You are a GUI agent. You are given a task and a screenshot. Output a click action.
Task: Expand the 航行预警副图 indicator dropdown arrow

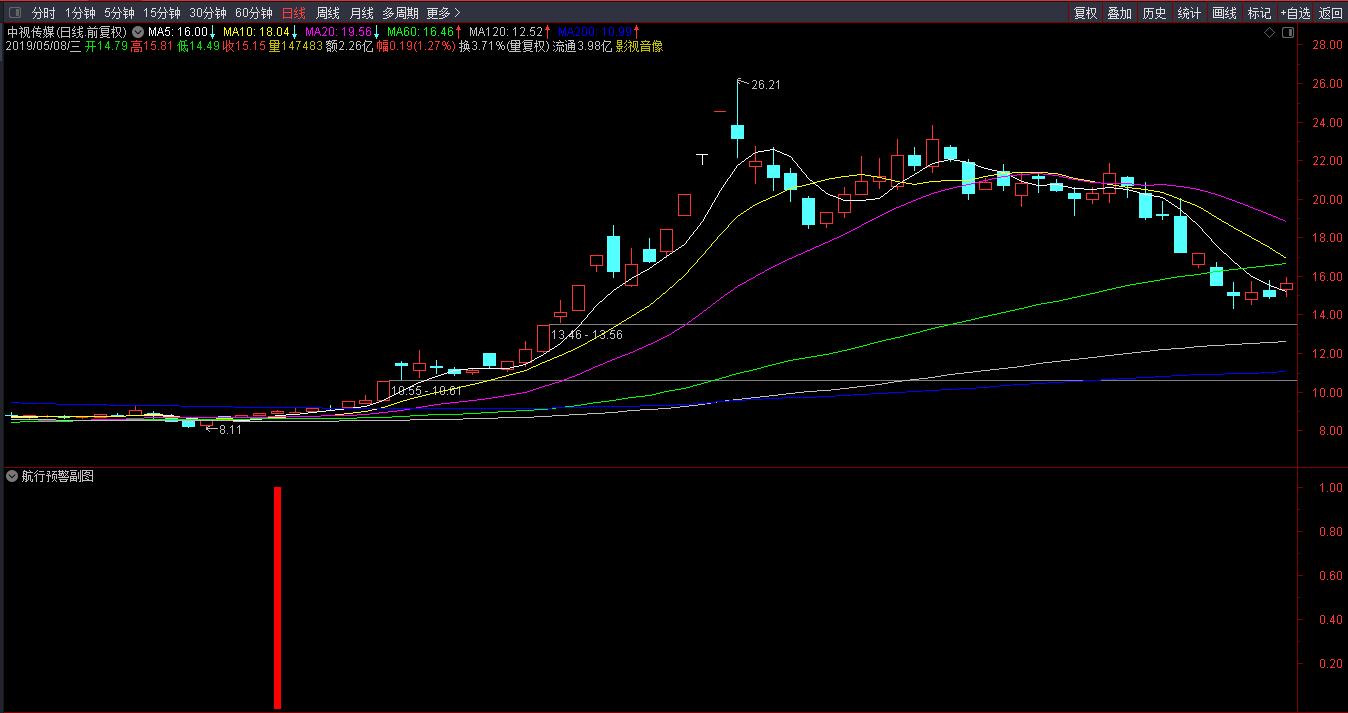coord(12,477)
